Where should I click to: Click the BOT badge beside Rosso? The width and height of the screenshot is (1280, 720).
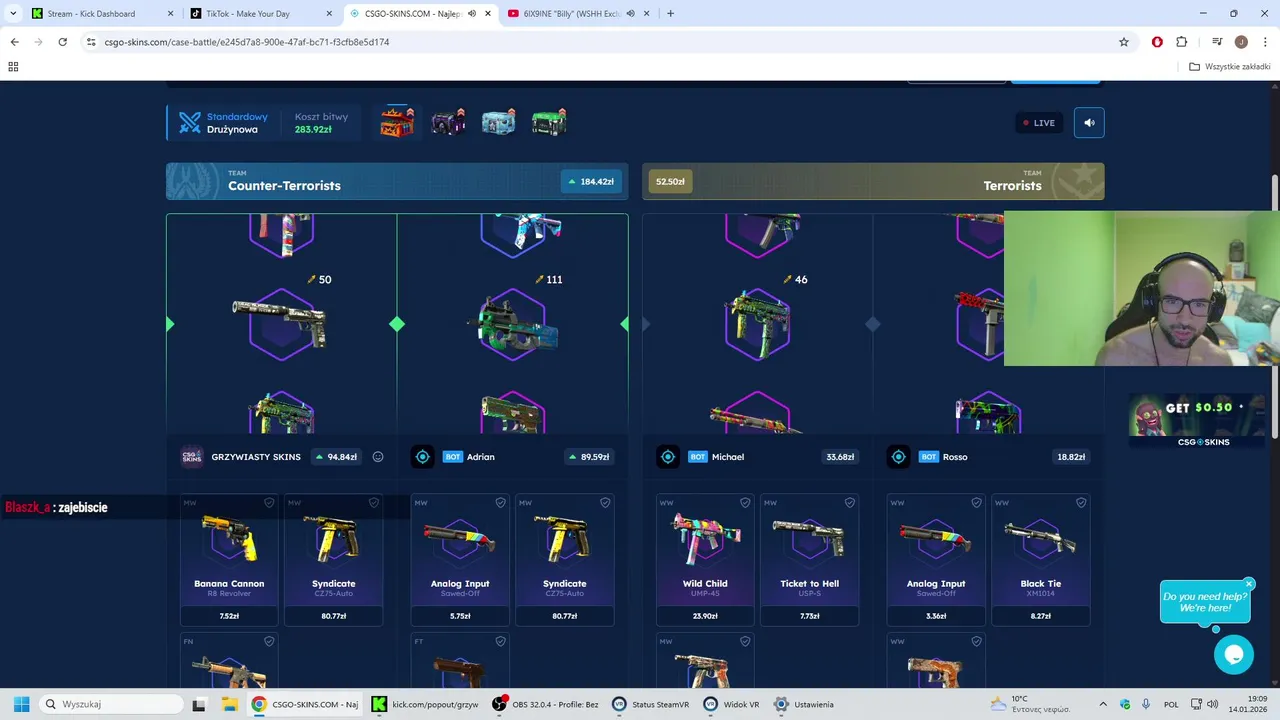[x=928, y=457]
